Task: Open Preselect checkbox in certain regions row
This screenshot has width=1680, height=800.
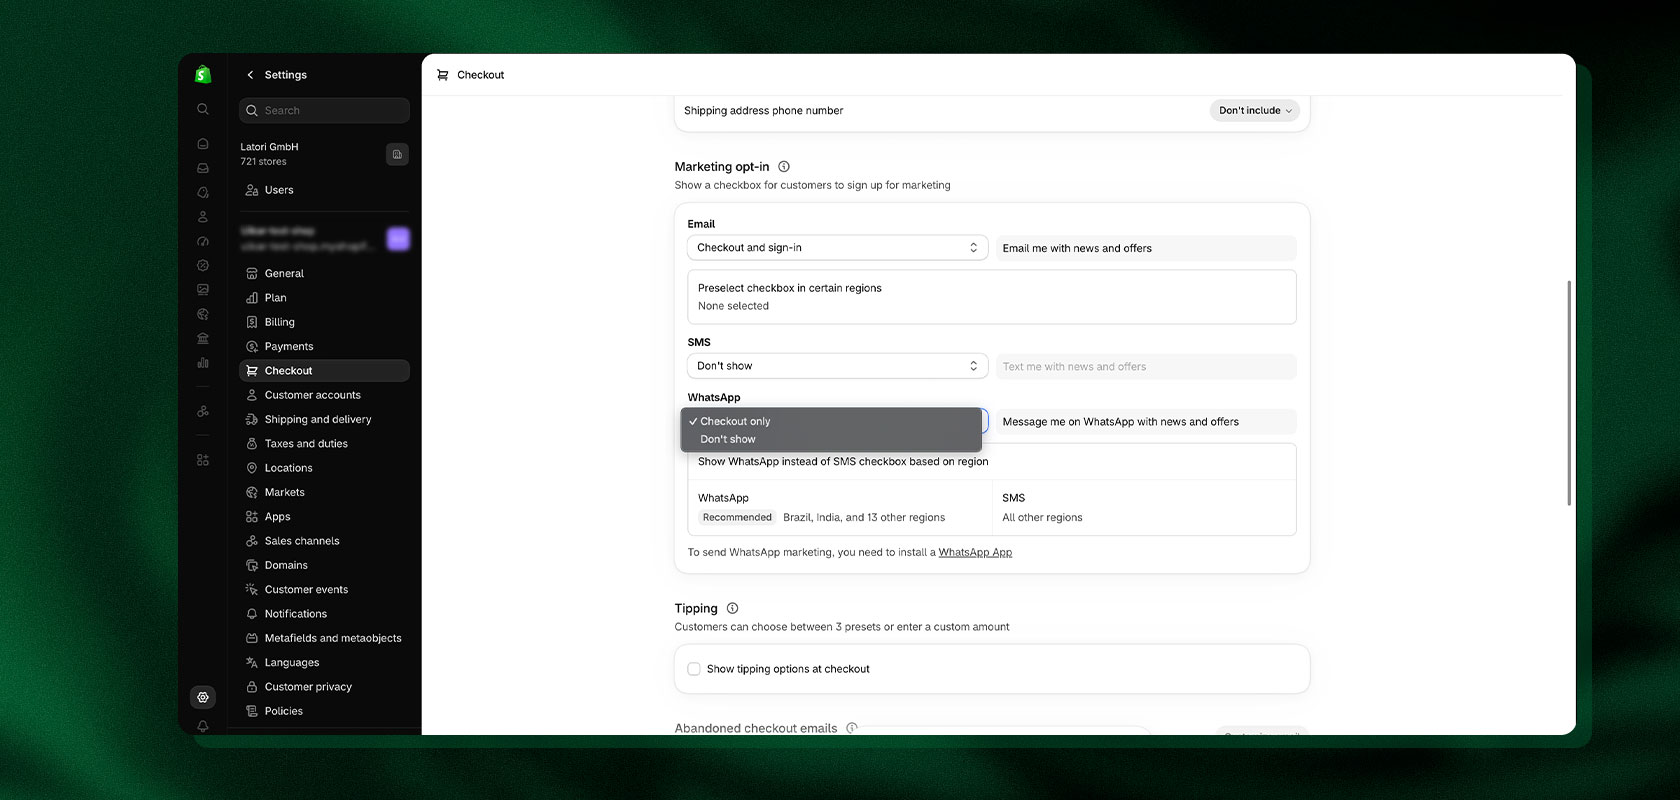Action: pos(992,297)
